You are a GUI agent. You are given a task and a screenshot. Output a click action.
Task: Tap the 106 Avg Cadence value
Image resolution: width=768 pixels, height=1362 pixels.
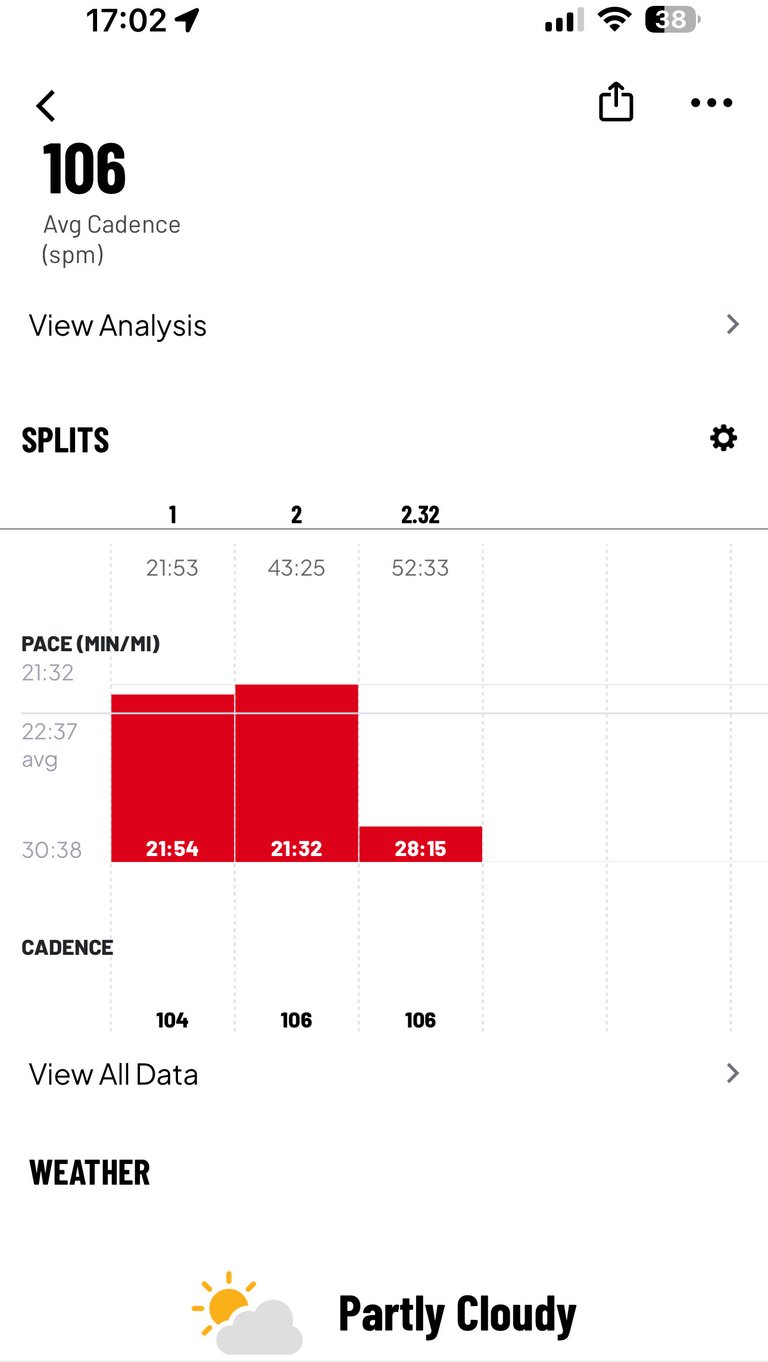pyautogui.click(x=85, y=169)
